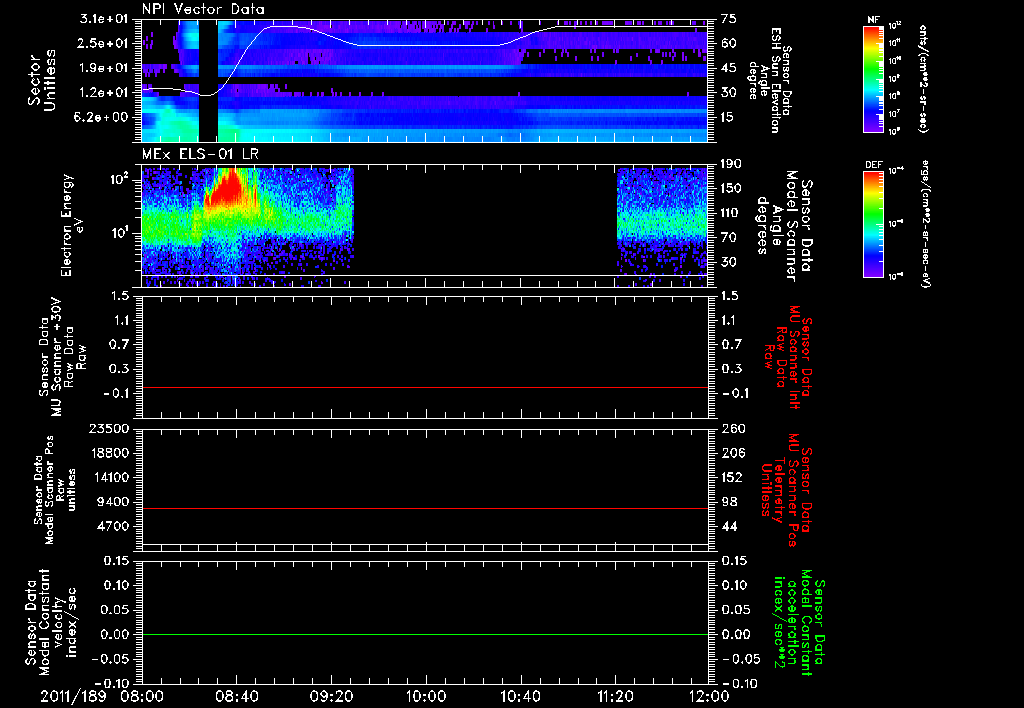Click the red line in the Scanner Pos panel
1024x708 pixels.
point(424,508)
